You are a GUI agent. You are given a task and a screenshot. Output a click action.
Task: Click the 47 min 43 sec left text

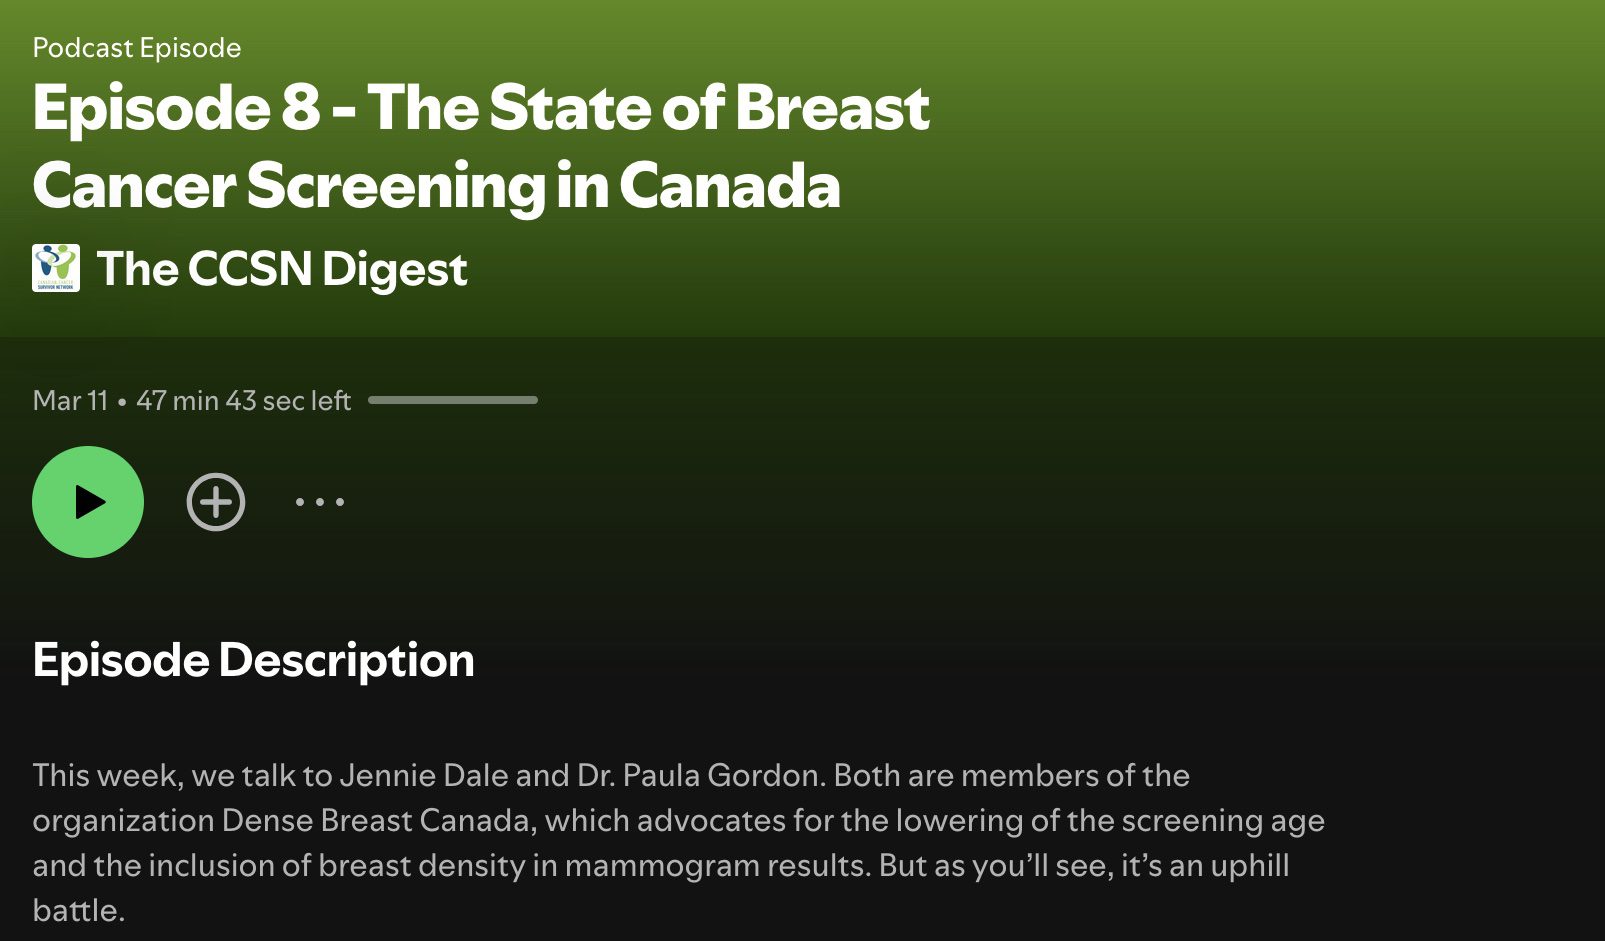243,401
